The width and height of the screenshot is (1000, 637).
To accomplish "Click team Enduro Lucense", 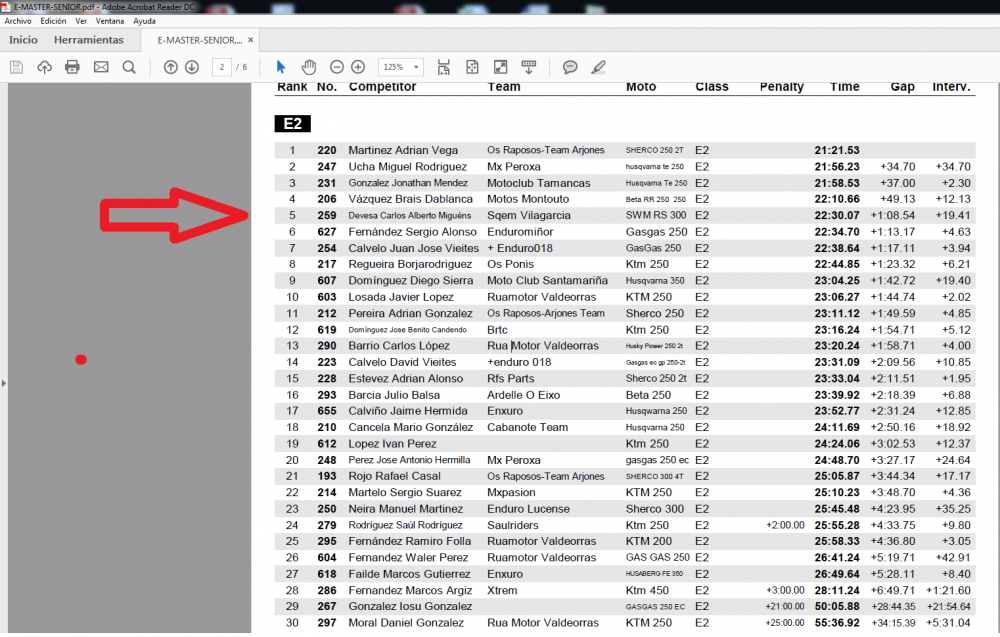I will [x=529, y=509].
